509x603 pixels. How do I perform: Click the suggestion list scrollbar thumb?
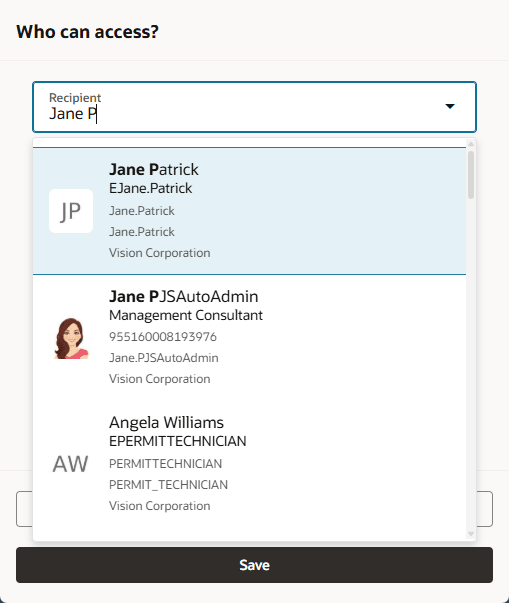[x=471, y=175]
